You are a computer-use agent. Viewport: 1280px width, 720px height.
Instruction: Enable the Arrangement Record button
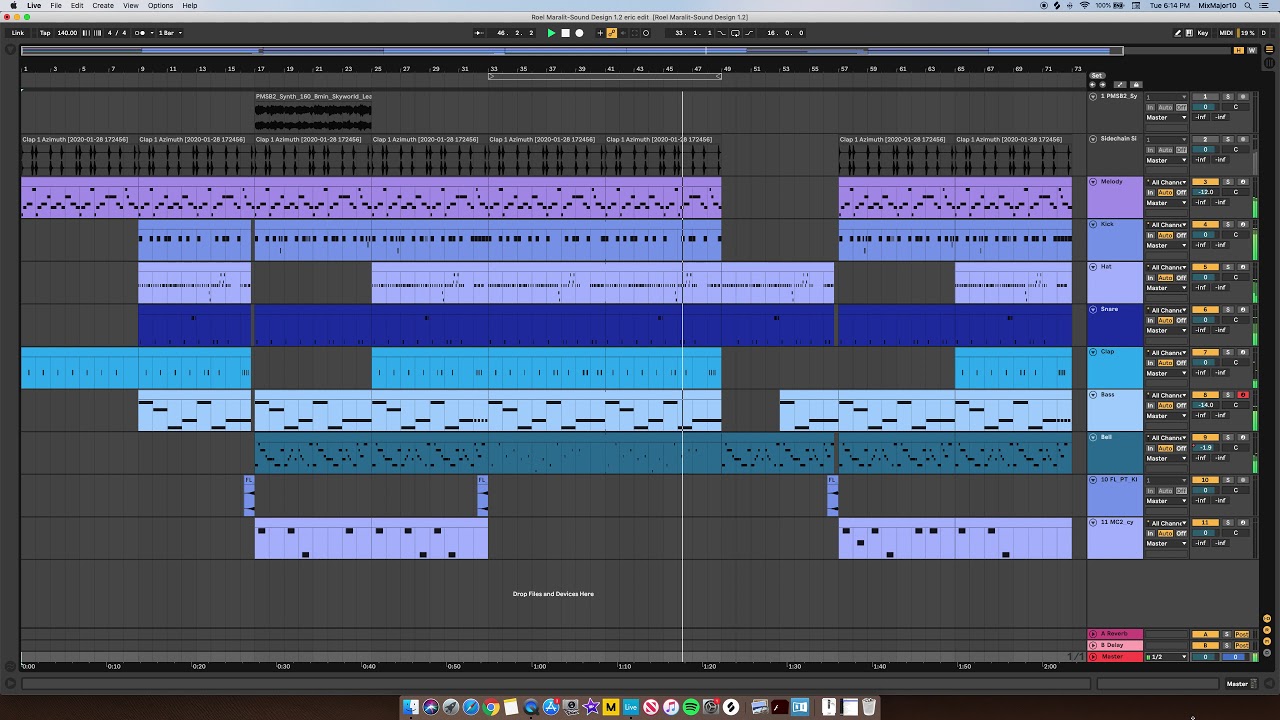[579, 33]
